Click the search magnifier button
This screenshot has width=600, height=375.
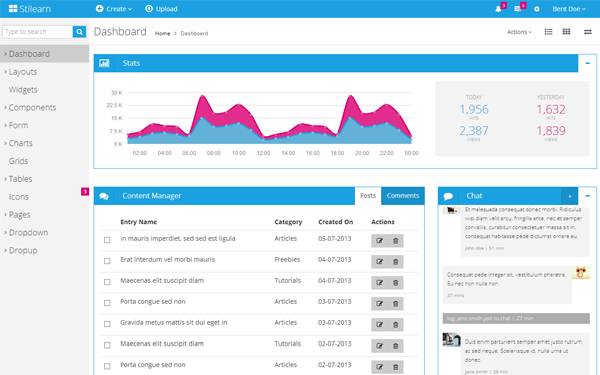pos(79,32)
